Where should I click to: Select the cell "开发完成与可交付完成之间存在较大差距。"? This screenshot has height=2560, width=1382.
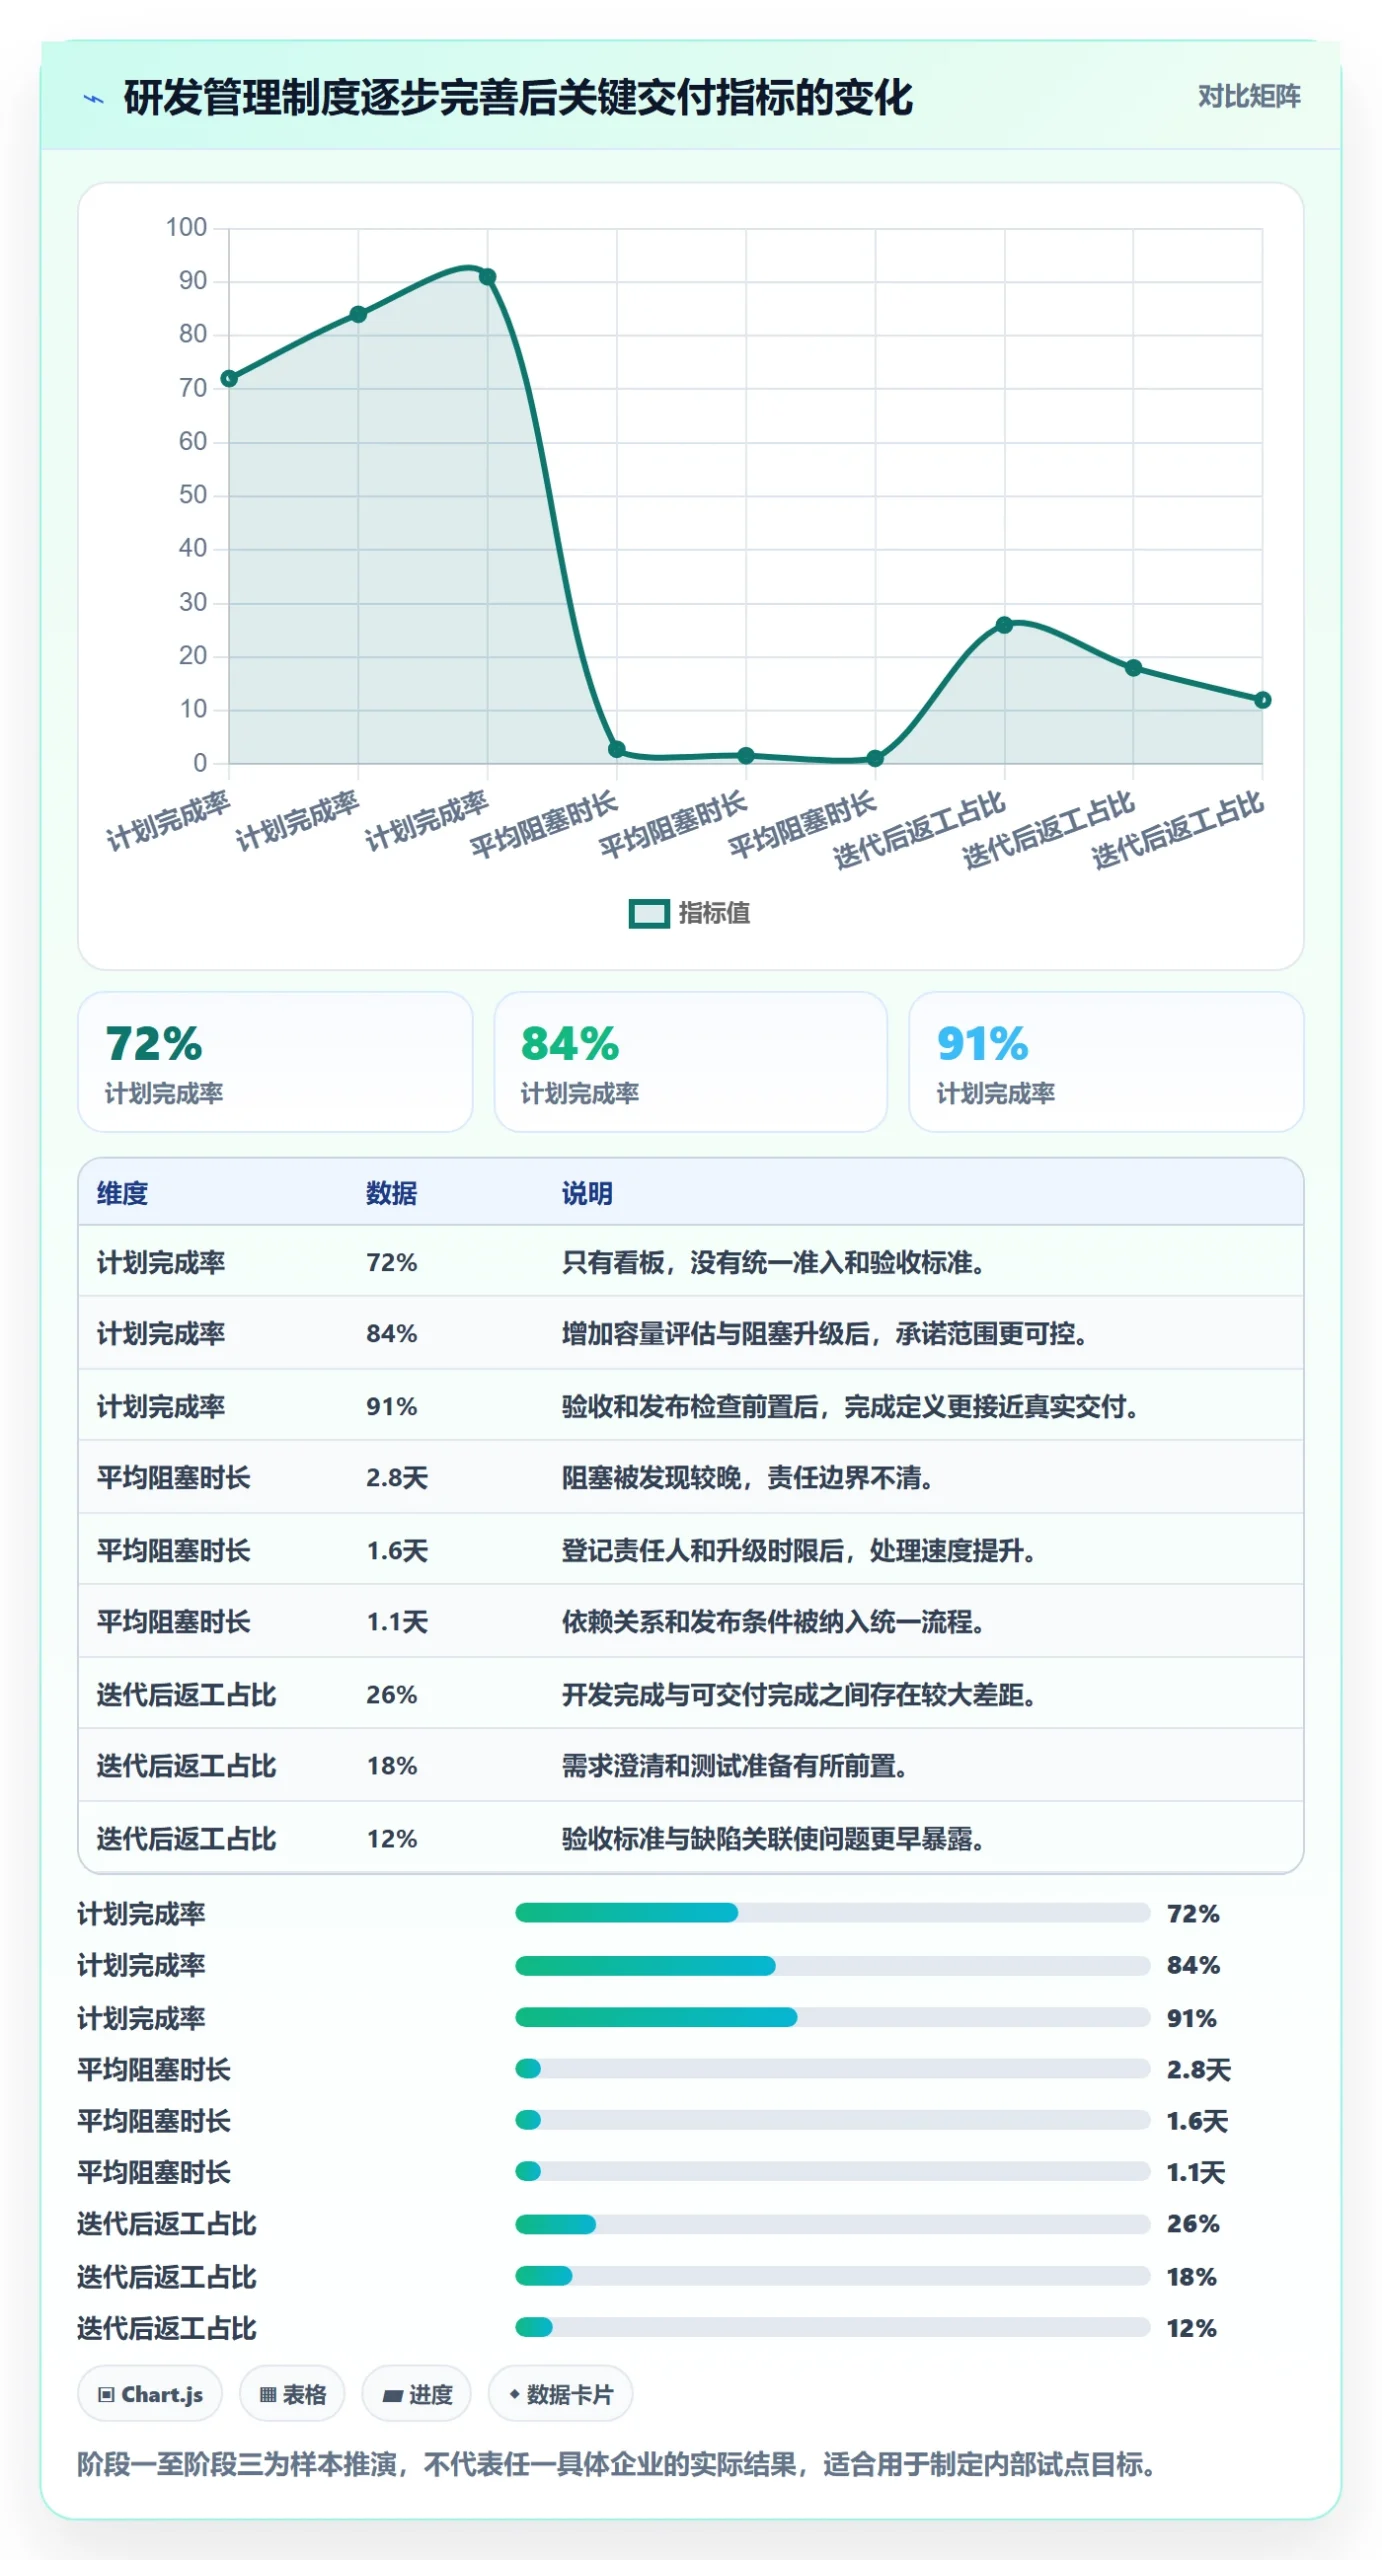pyautogui.click(x=800, y=1694)
